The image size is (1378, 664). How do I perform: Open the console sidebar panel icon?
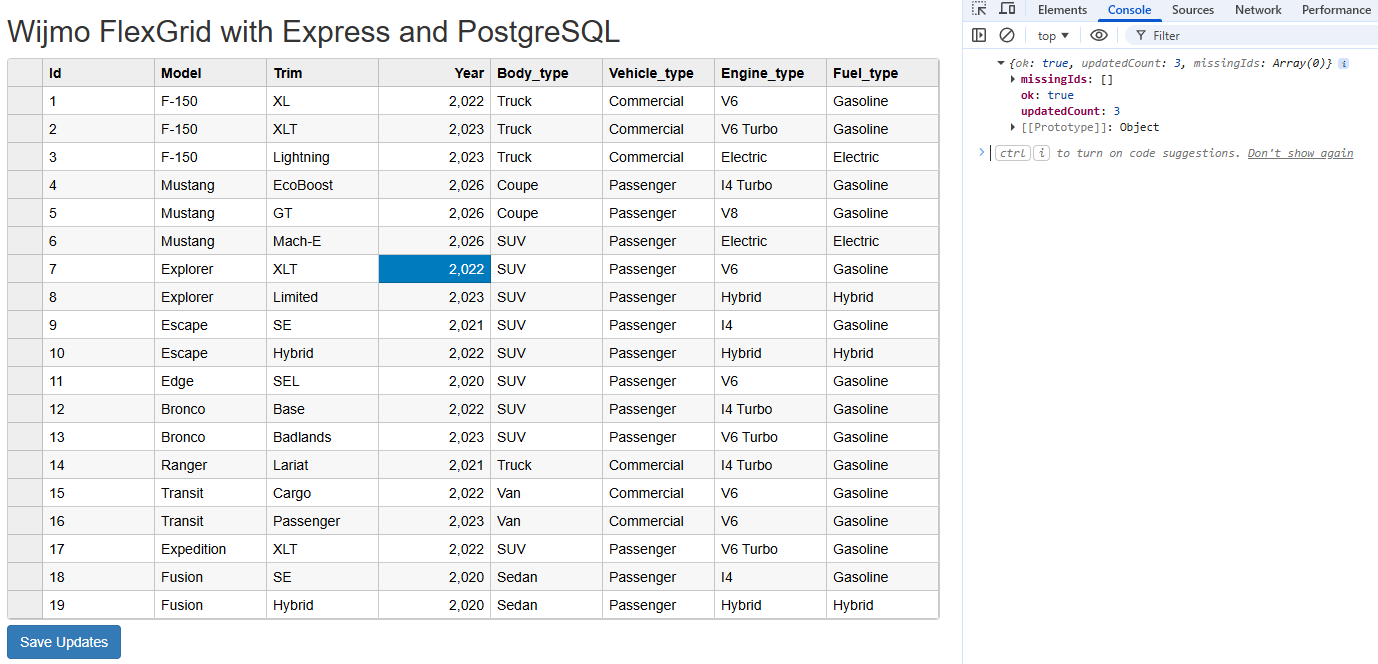click(979, 34)
